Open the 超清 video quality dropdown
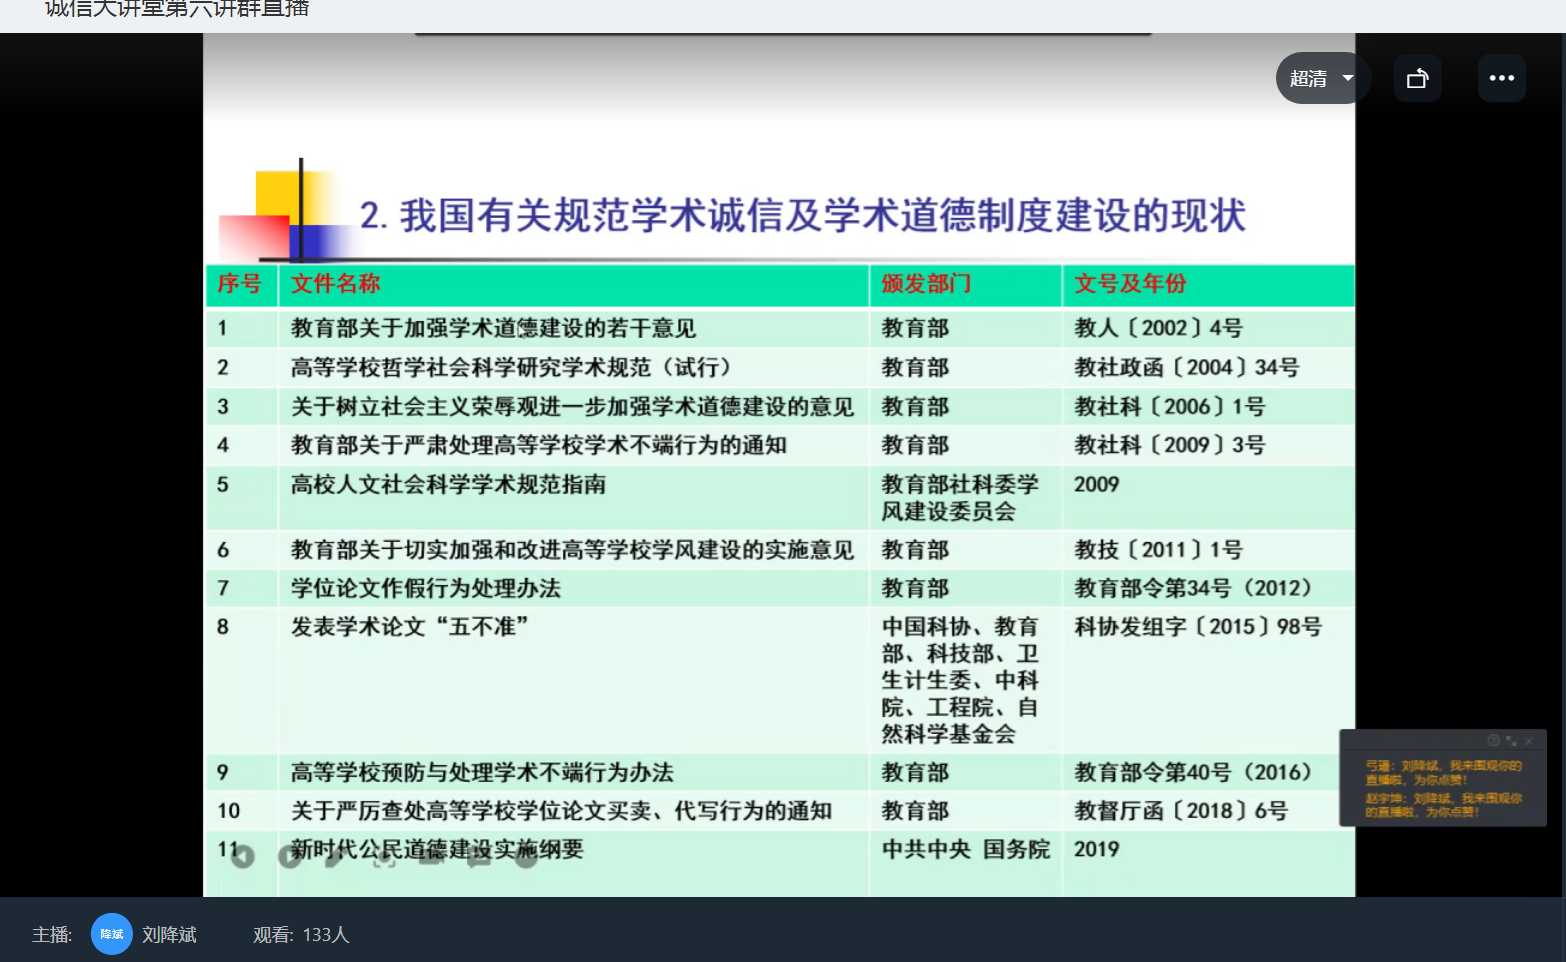This screenshot has height=962, width=1566. (x=1321, y=78)
